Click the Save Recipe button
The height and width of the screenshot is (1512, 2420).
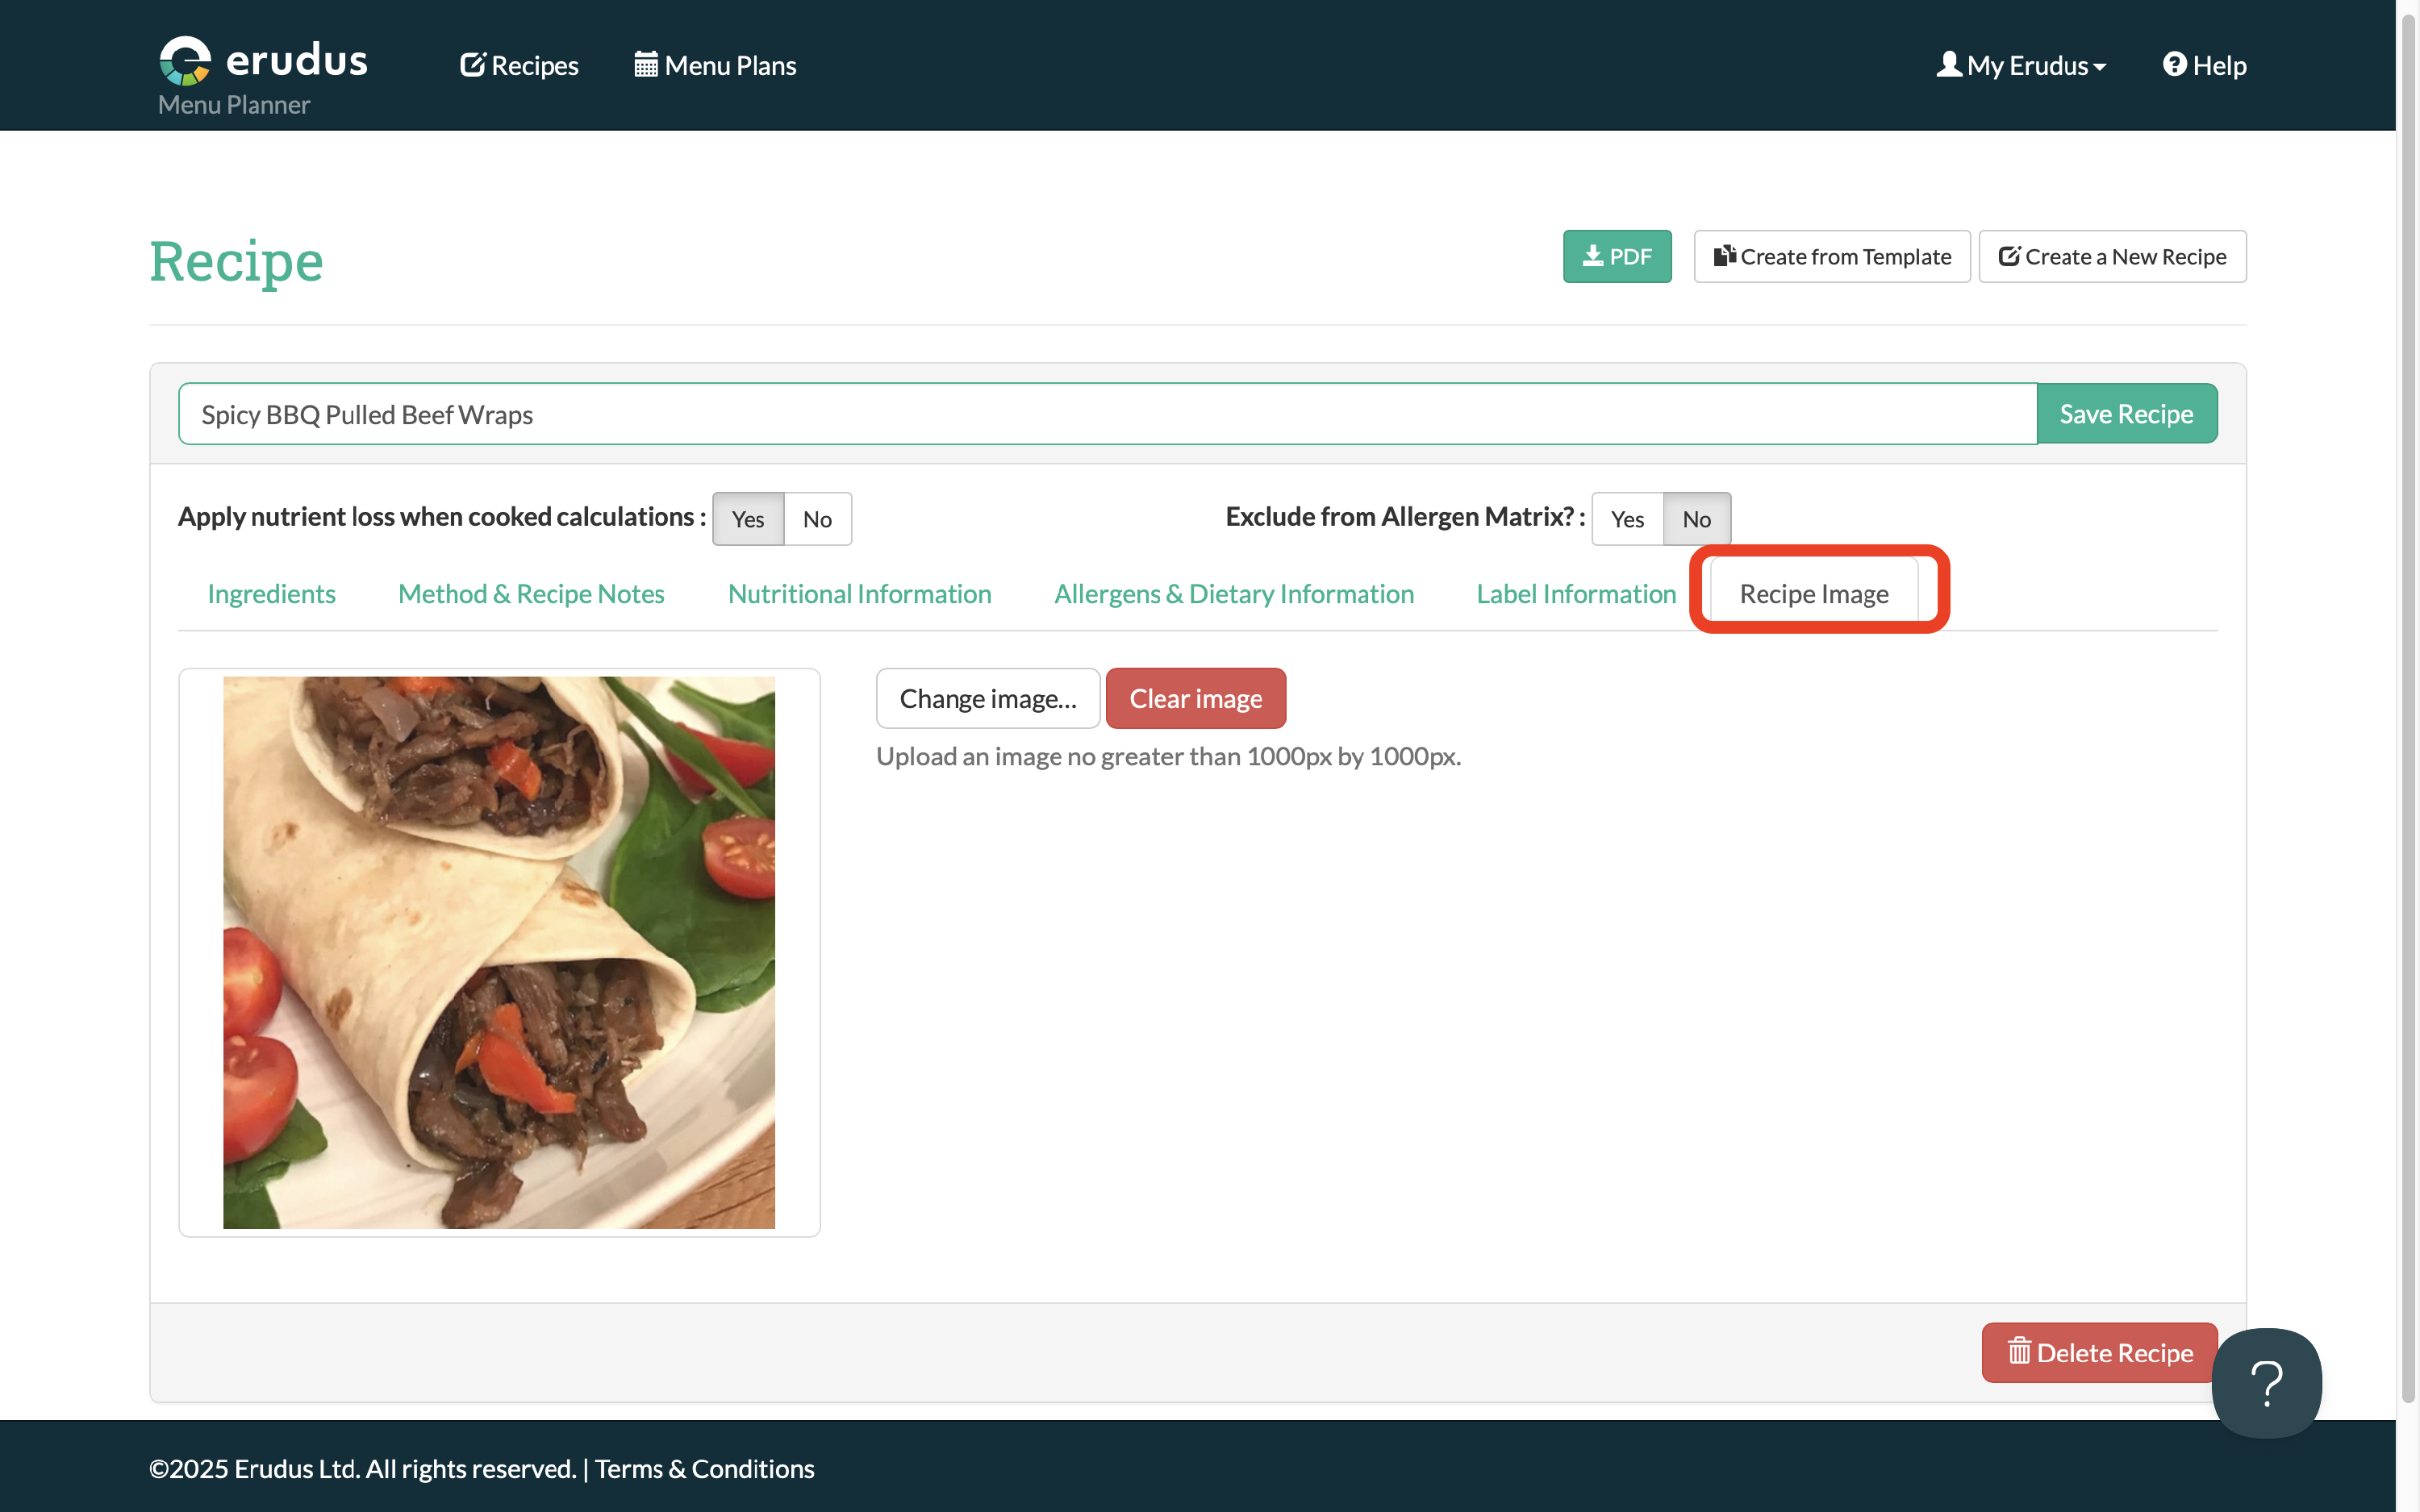[x=2126, y=414]
